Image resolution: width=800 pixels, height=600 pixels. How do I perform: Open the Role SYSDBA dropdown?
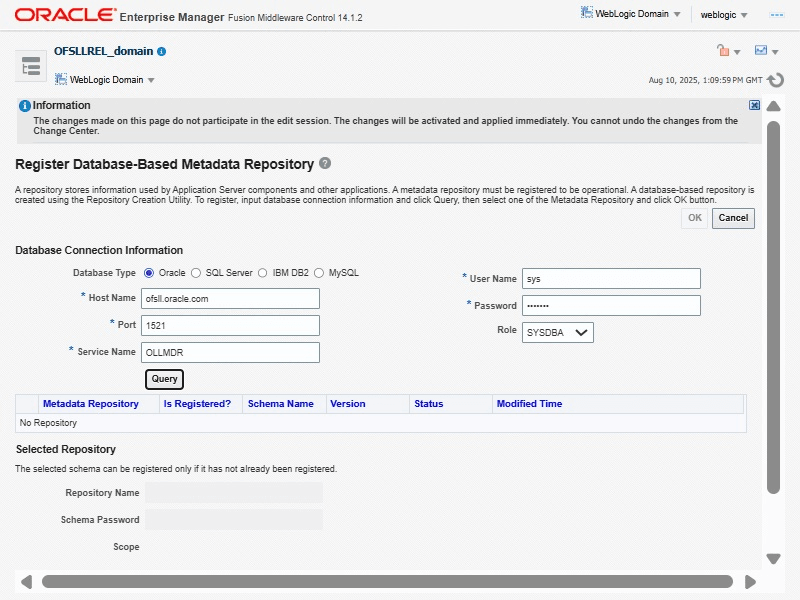coord(558,333)
